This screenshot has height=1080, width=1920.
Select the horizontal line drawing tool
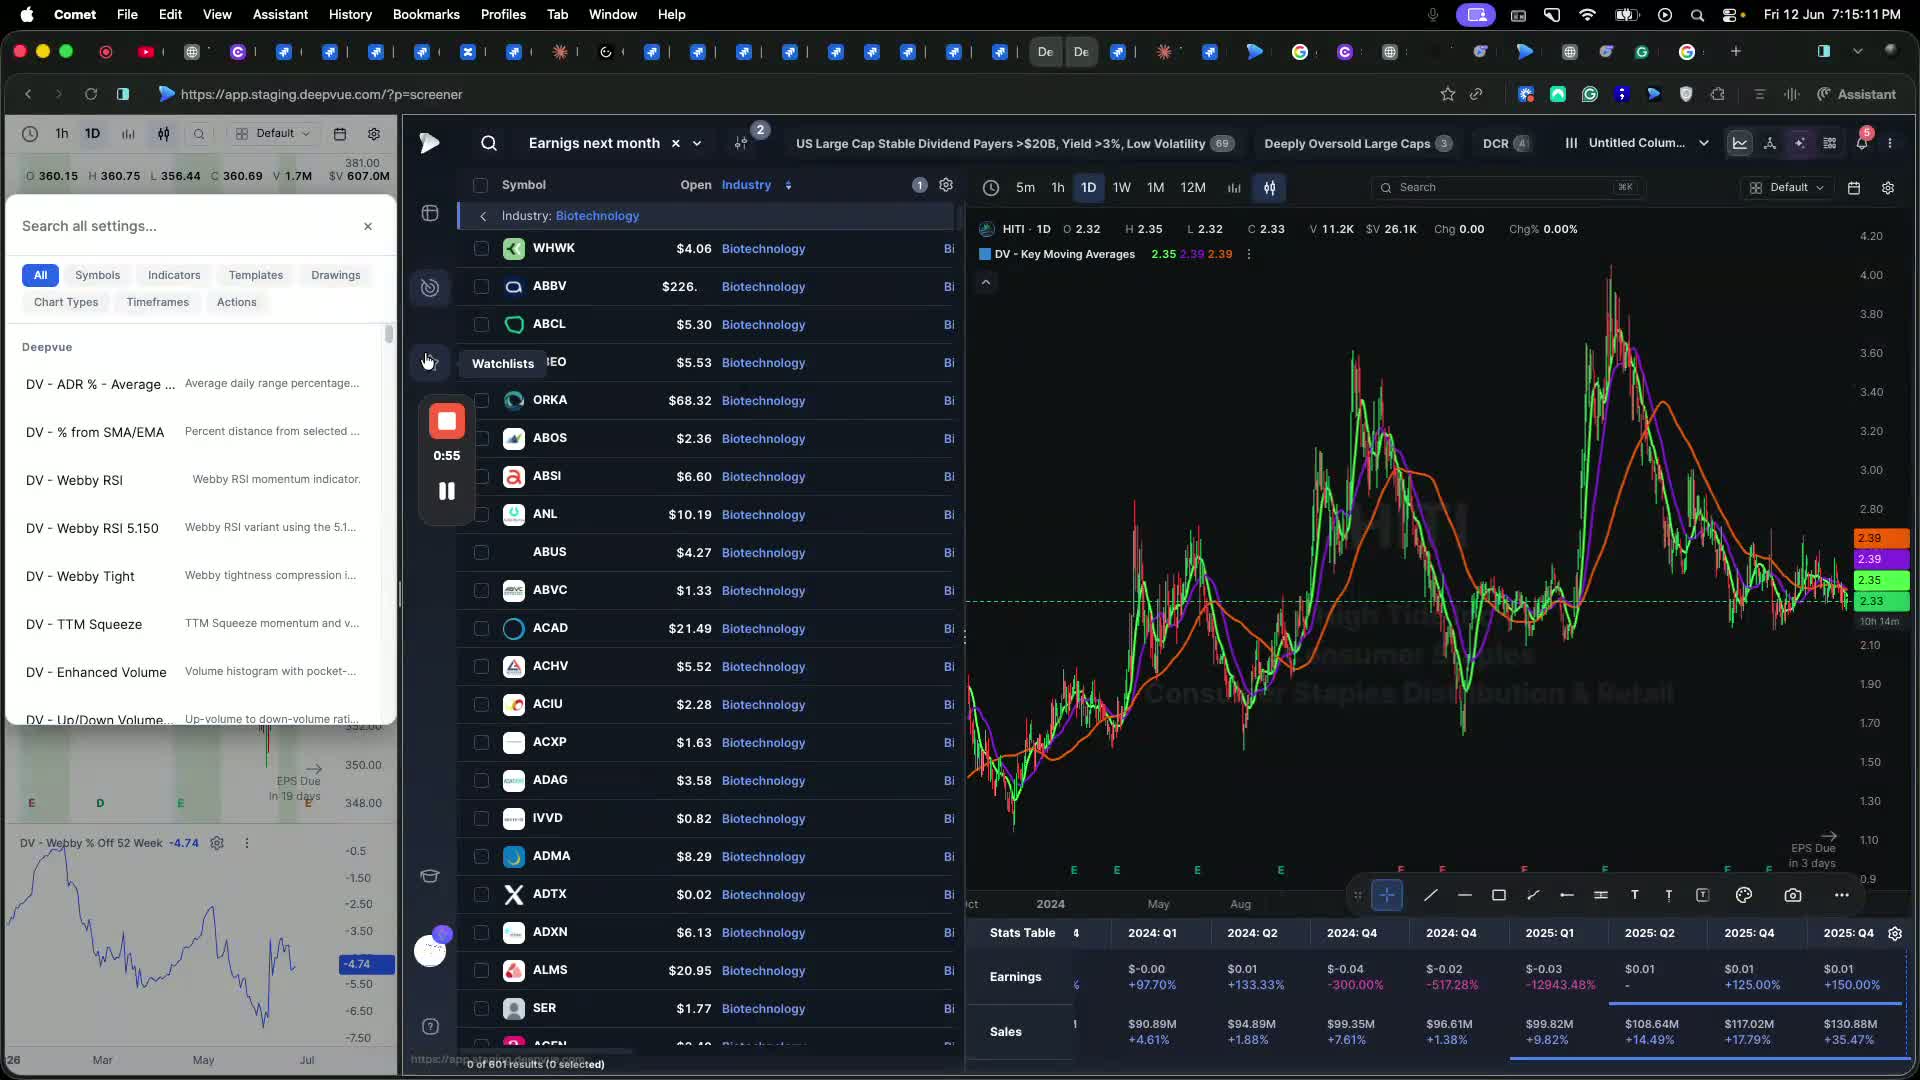pyautogui.click(x=1465, y=895)
